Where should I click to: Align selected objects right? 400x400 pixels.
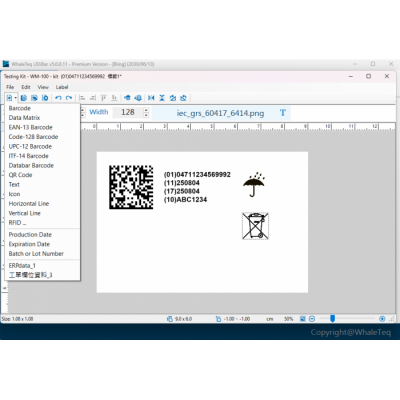93,98
